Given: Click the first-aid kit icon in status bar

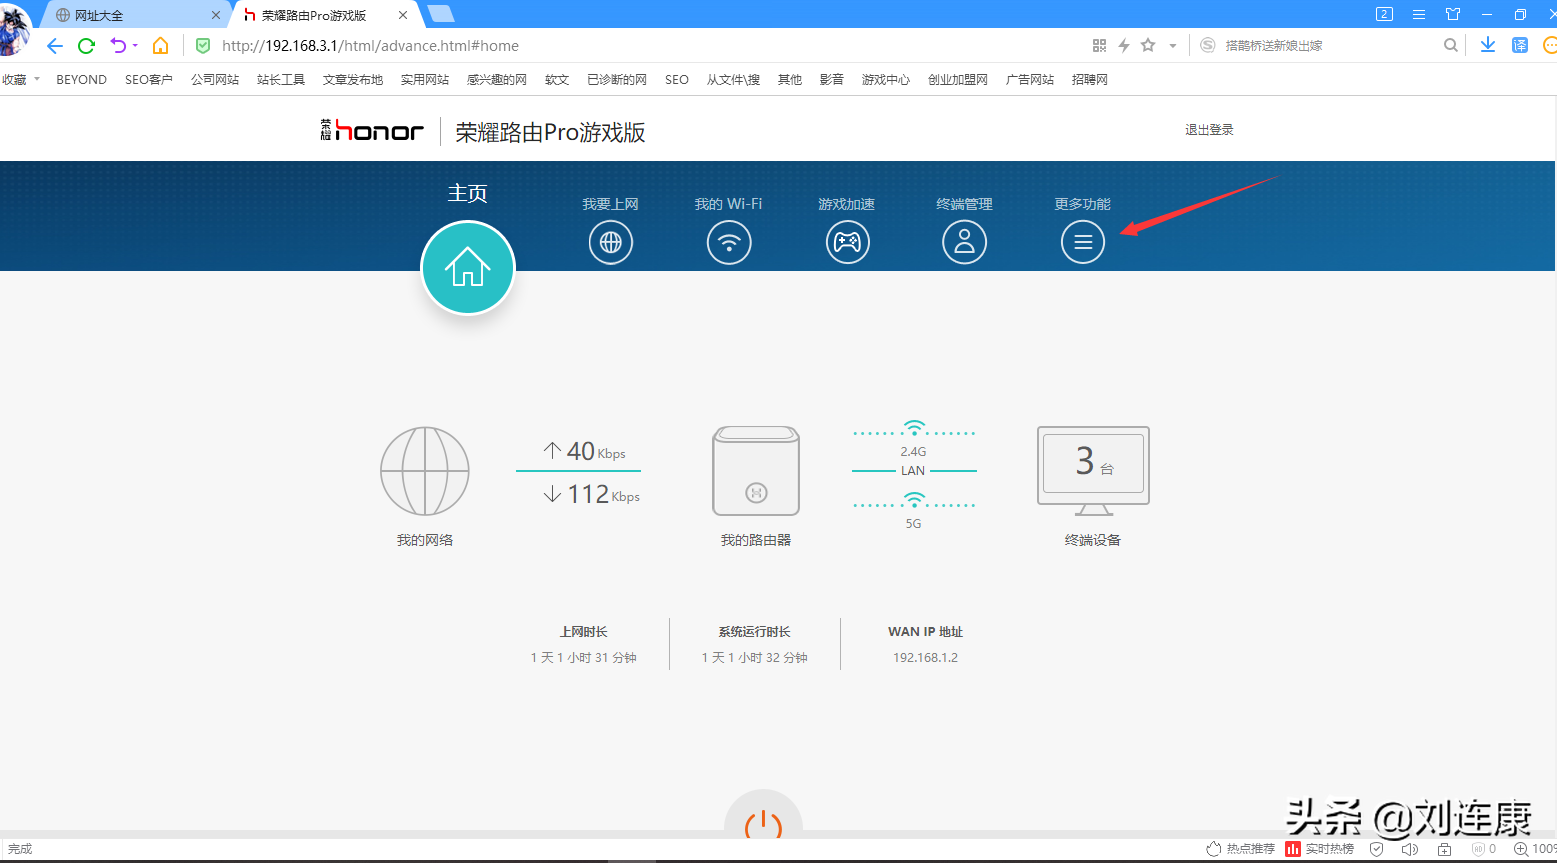Looking at the screenshot, I should (1444, 849).
